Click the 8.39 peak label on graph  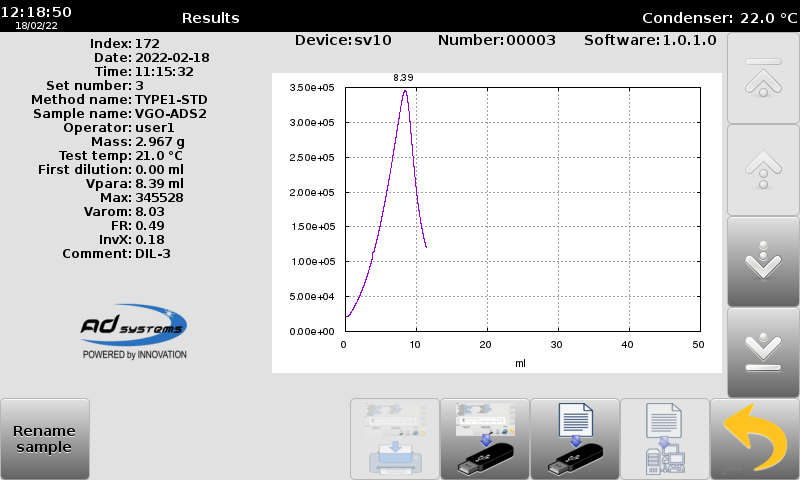[x=403, y=77]
